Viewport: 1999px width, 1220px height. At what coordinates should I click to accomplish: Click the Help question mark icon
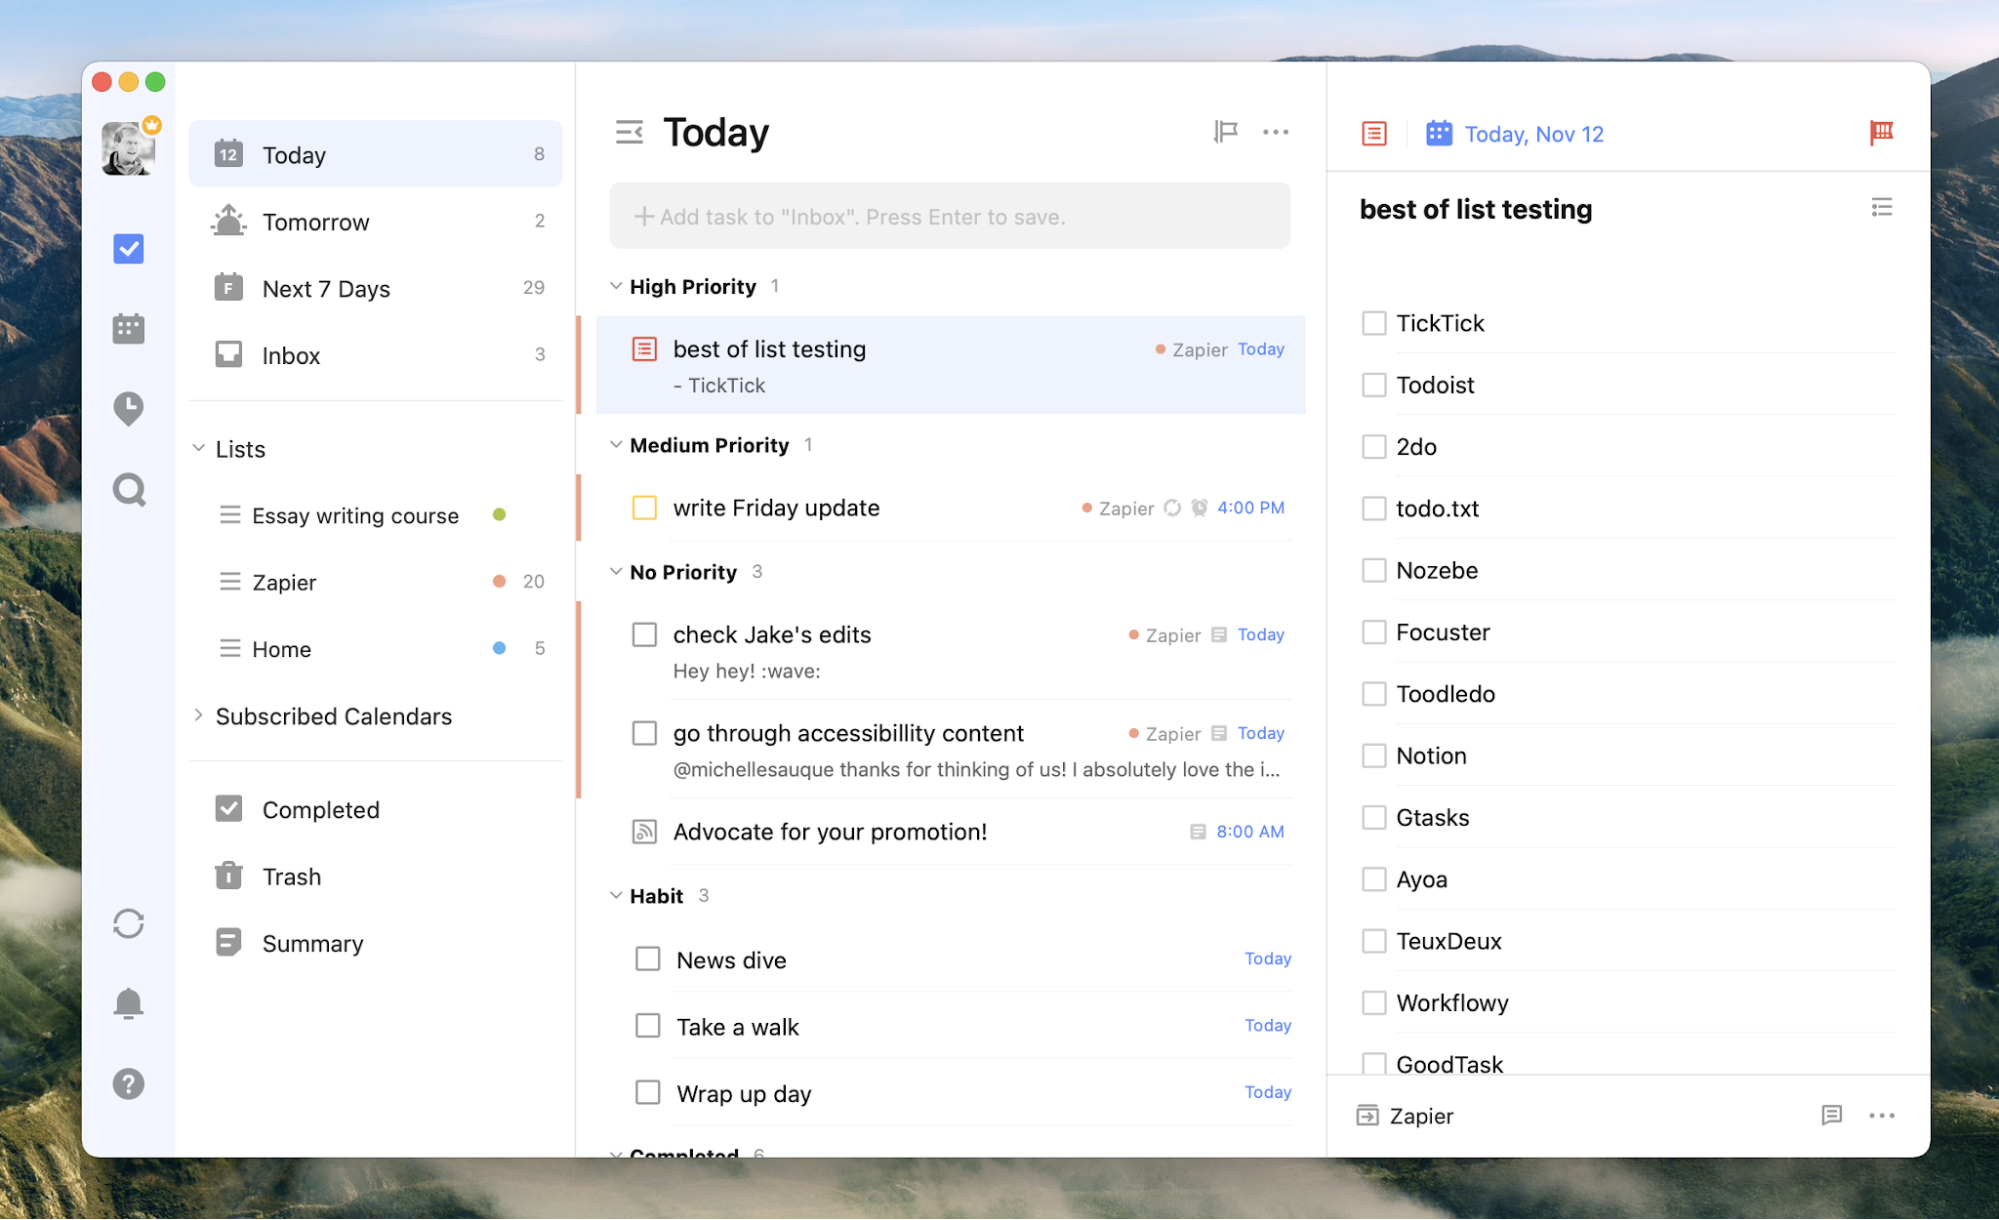click(129, 1083)
